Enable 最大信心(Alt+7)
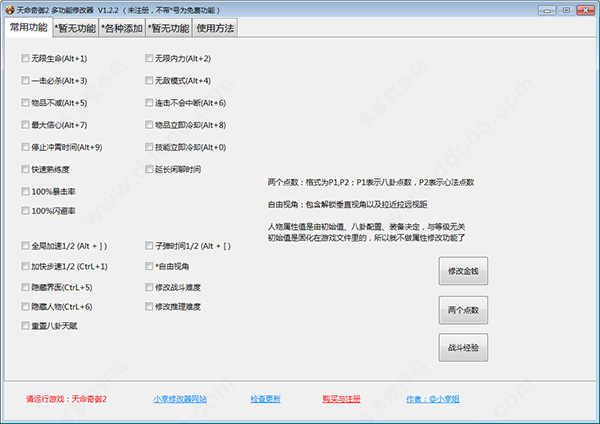The width and height of the screenshot is (600, 424). coord(25,125)
